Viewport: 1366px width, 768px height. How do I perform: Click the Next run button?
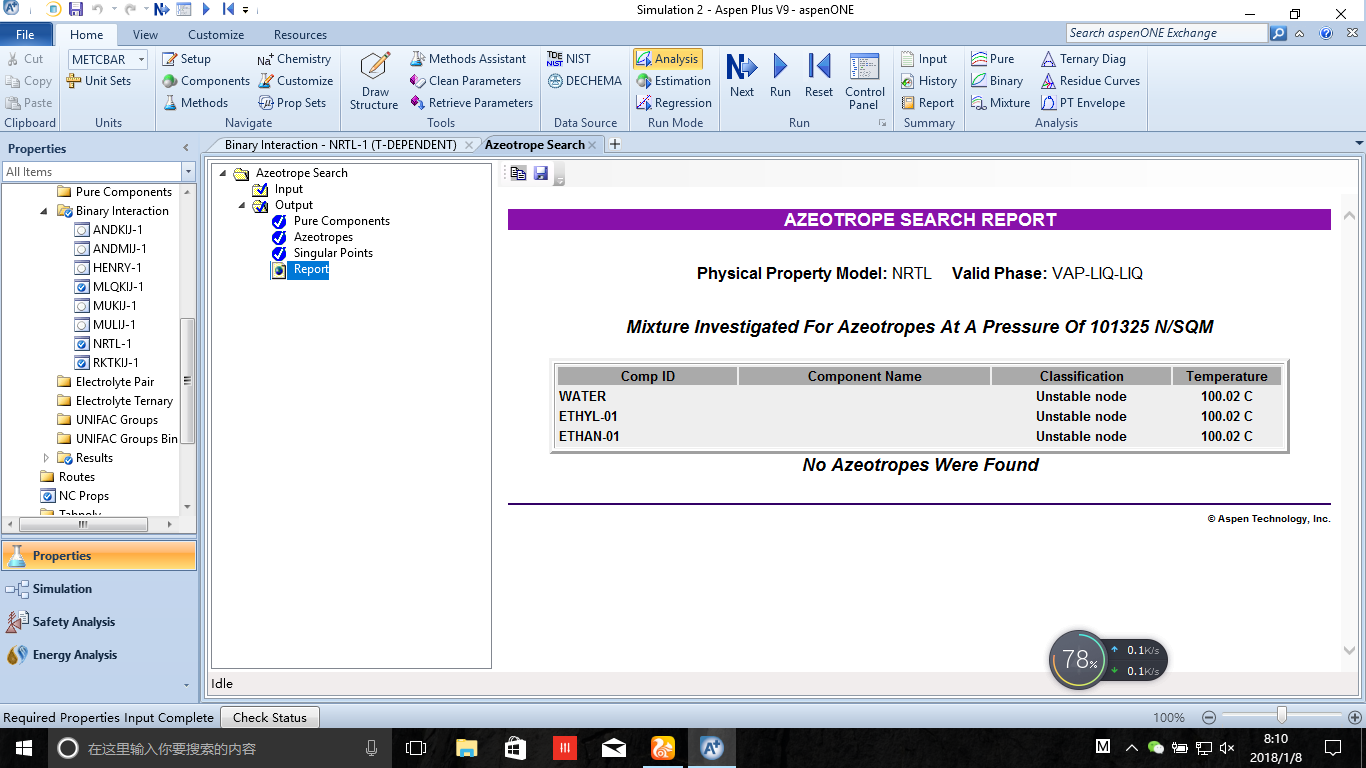(x=742, y=76)
